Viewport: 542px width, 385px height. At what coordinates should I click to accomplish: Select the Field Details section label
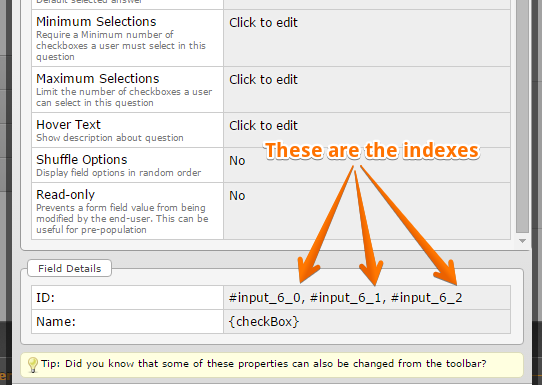[x=69, y=269]
